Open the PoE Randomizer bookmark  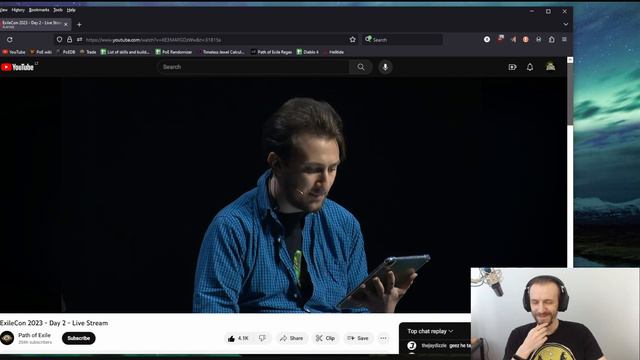tap(173, 52)
